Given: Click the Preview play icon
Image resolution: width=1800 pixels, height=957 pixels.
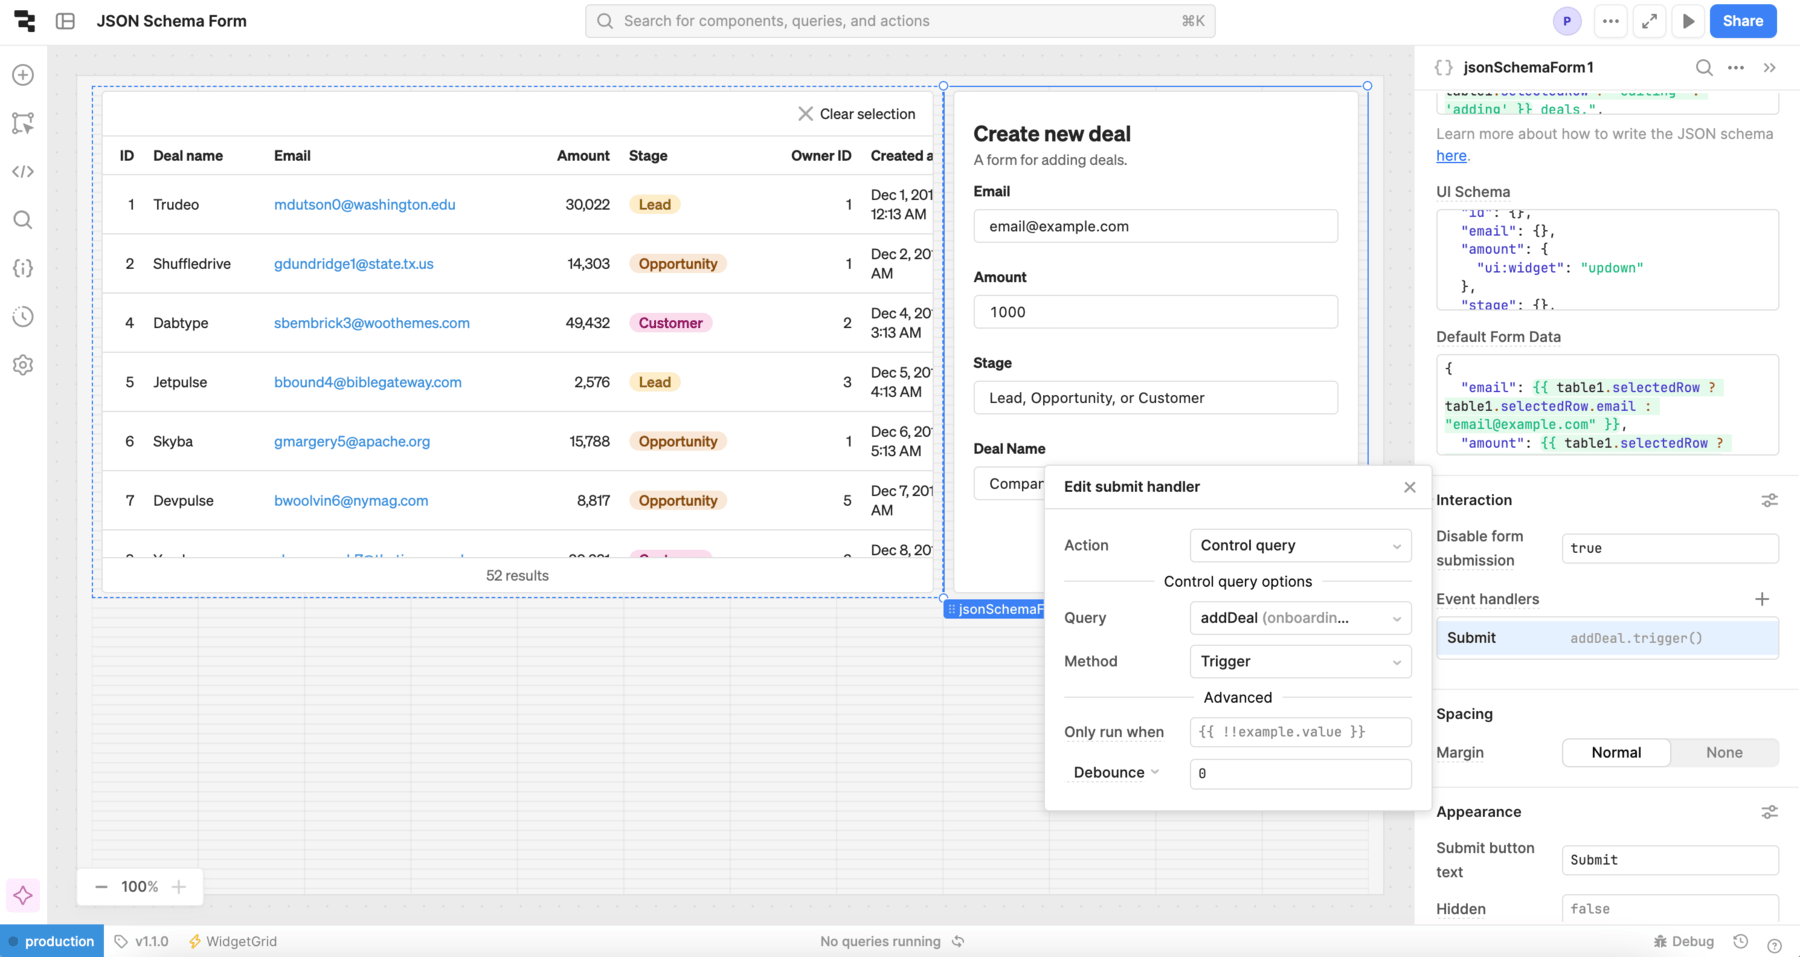Looking at the screenshot, I should (x=1688, y=21).
